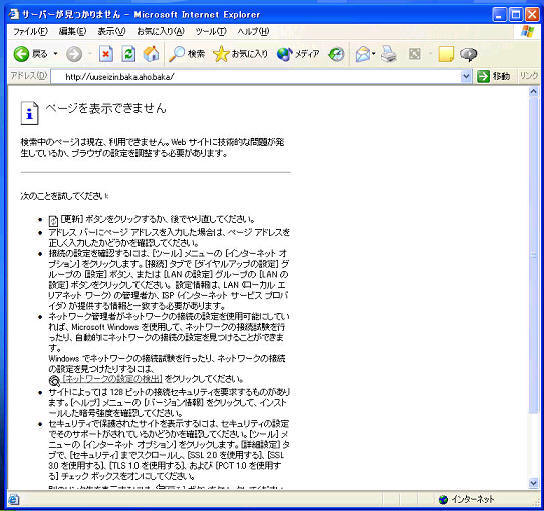Open the お気に入り(A) menu
The image size is (544, 511).
[x=161, y=32]
